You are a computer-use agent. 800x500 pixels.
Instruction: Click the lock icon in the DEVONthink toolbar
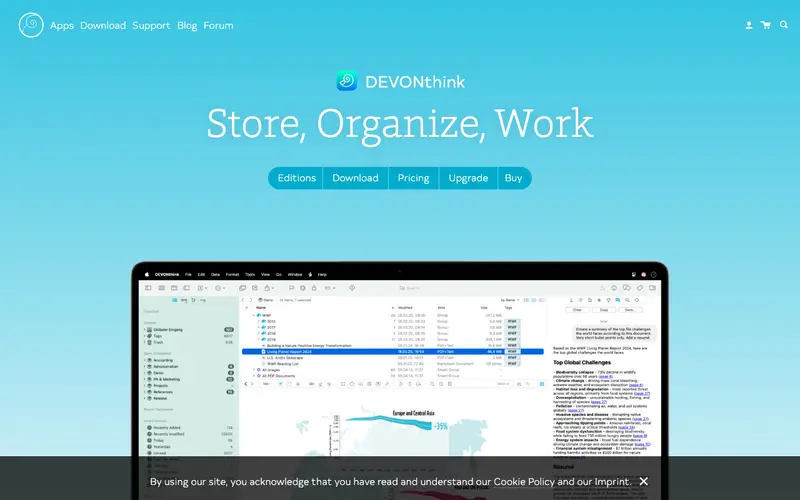[x=314, y=288]
